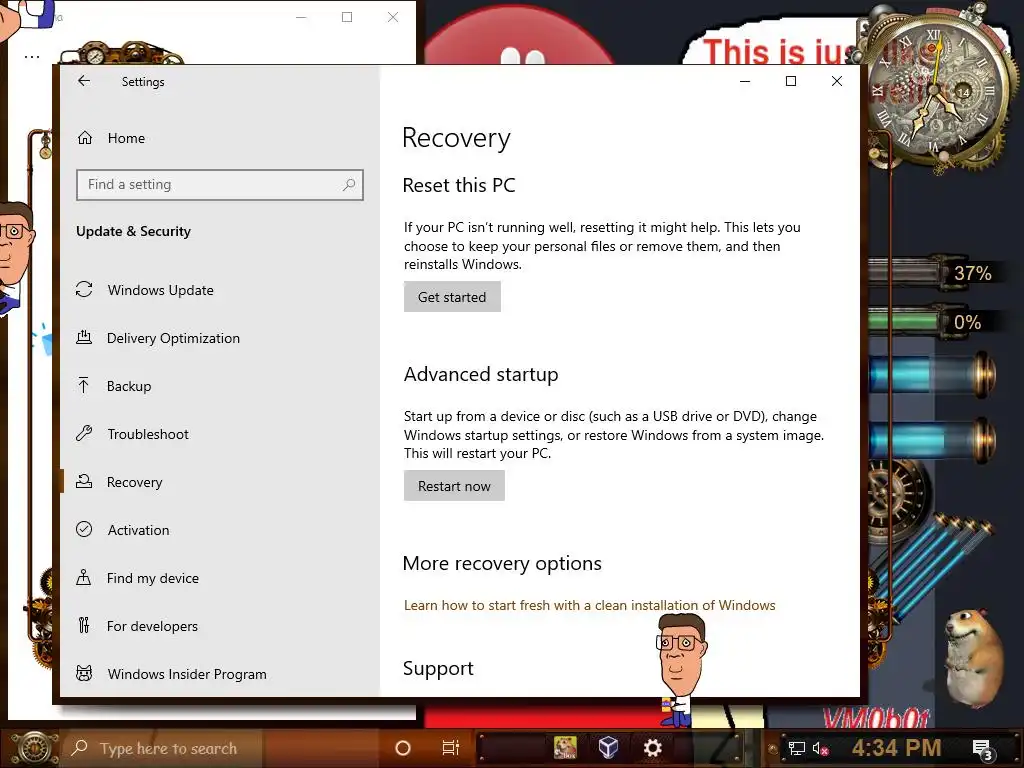Open the 4:34 PM taskbar clock
1024x768 pixels.
pyautogui.click(x=896, y=748)
